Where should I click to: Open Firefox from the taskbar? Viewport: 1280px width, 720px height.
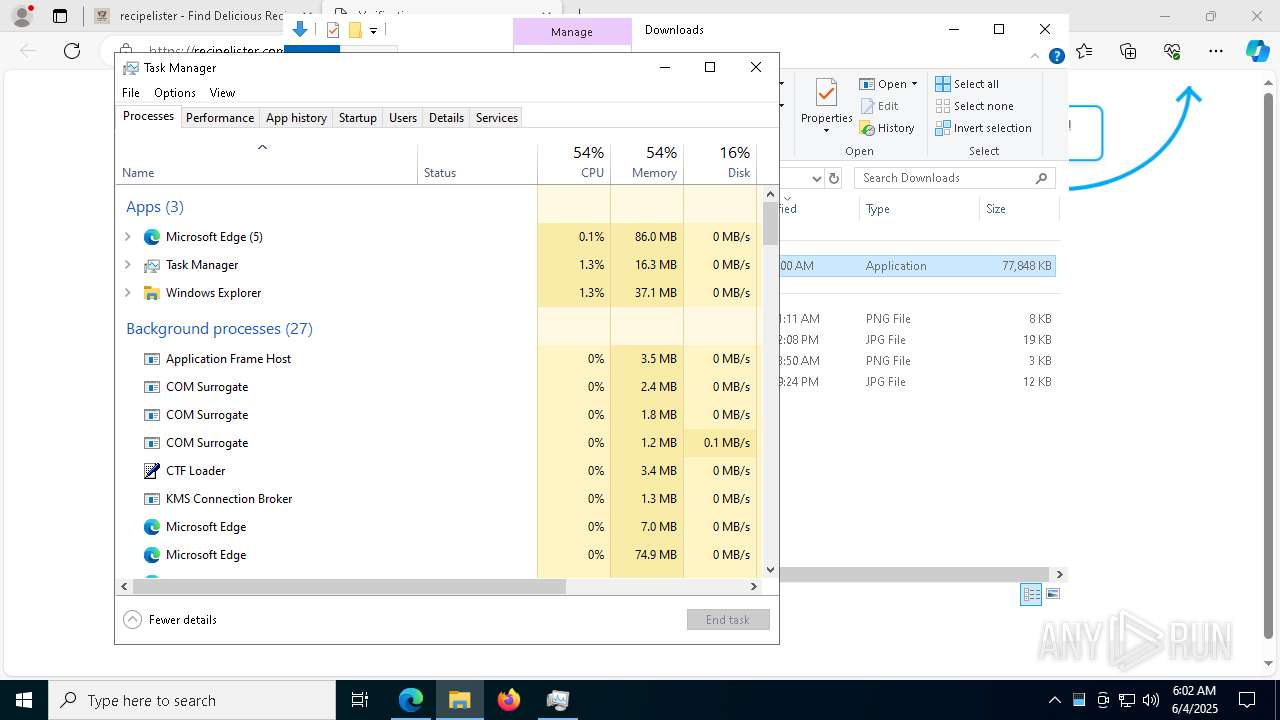tap(509, 700)
